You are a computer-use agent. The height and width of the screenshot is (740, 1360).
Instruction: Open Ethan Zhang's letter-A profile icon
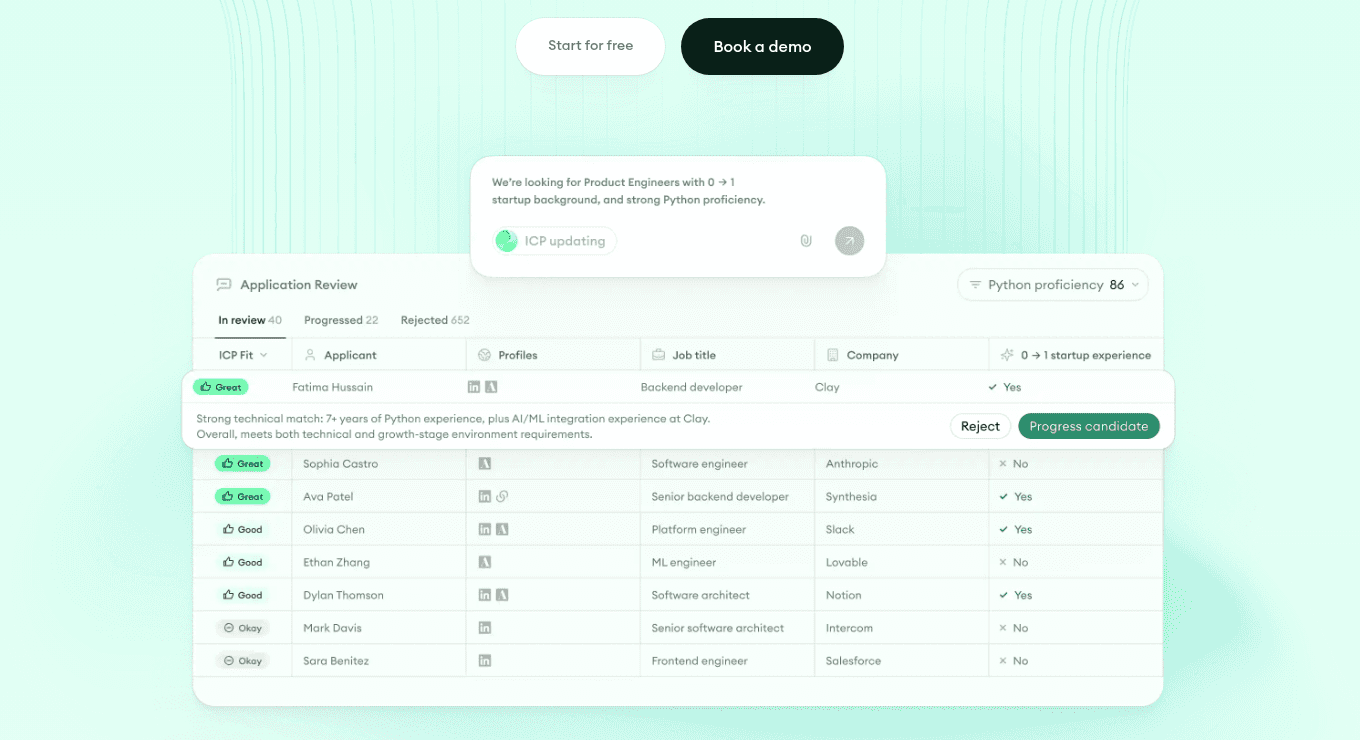pos(485,563)
